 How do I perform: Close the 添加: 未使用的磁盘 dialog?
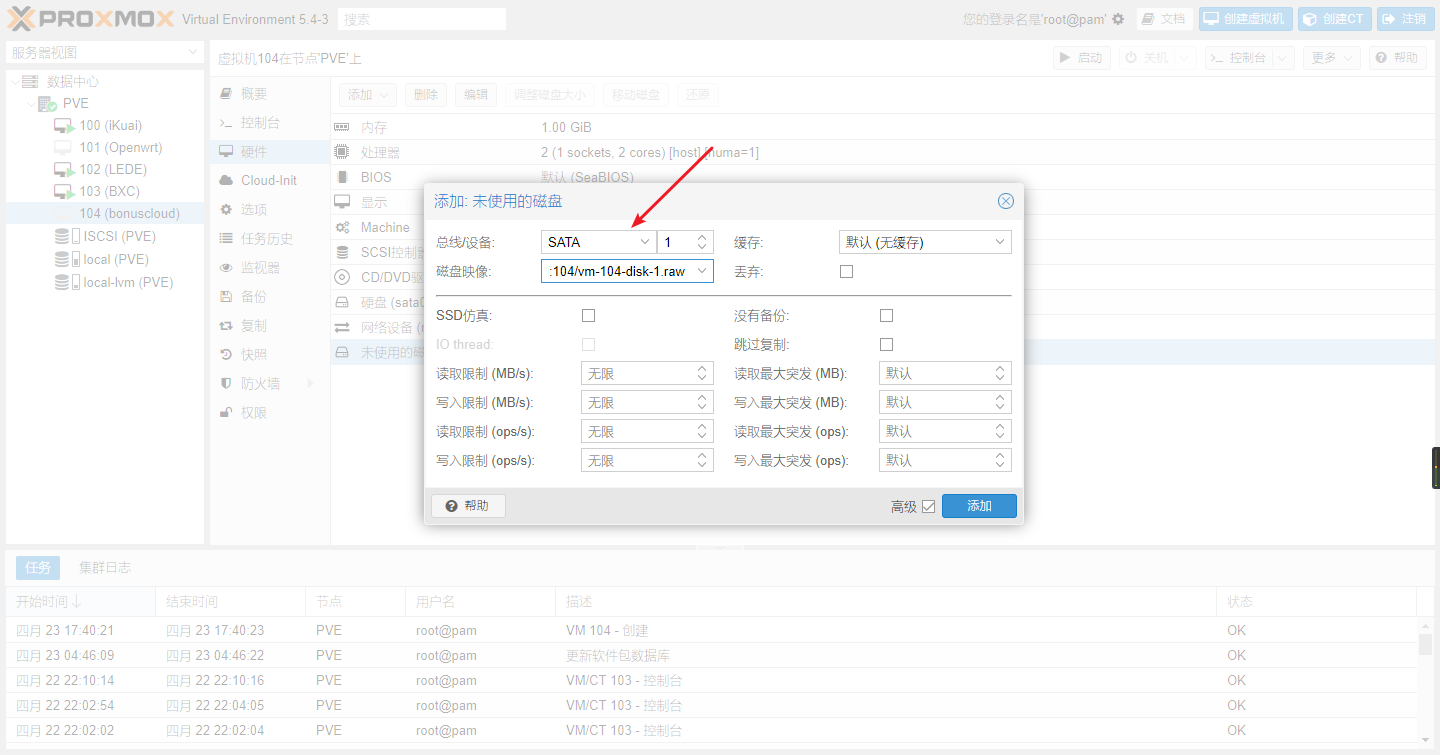(1006, 201)
